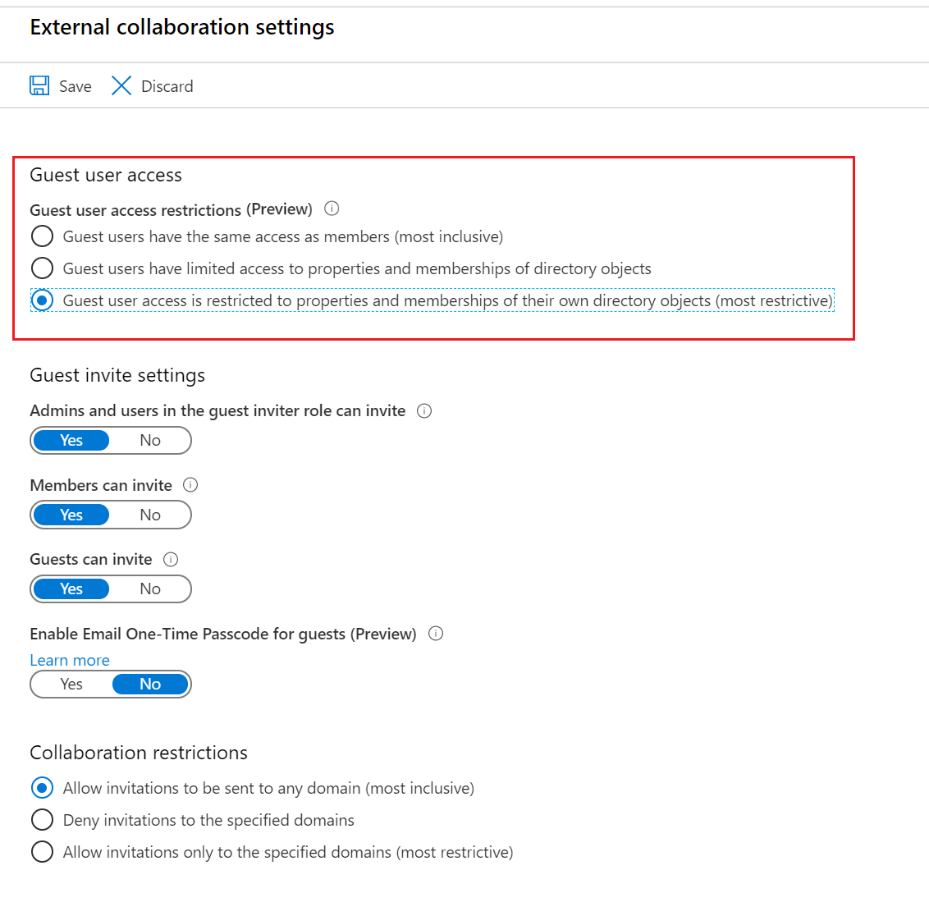
Task: Select 'Allow invitations to any domain' option
Action: tap(42, 788)
